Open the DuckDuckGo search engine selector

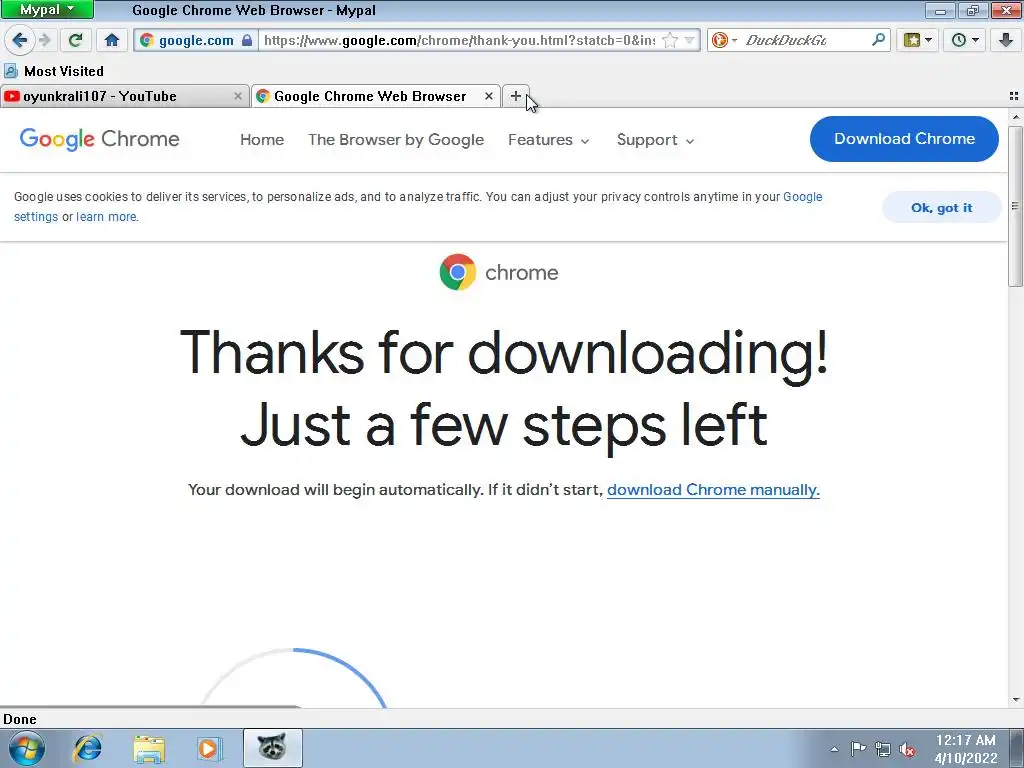[x=724, y=40]
